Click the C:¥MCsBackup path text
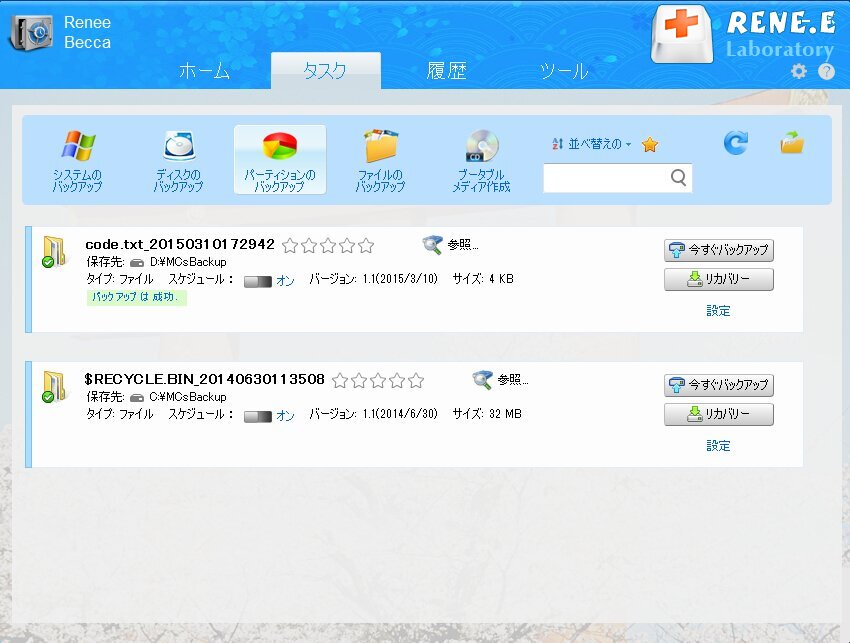Screen dimensions: 850x643 188,397
